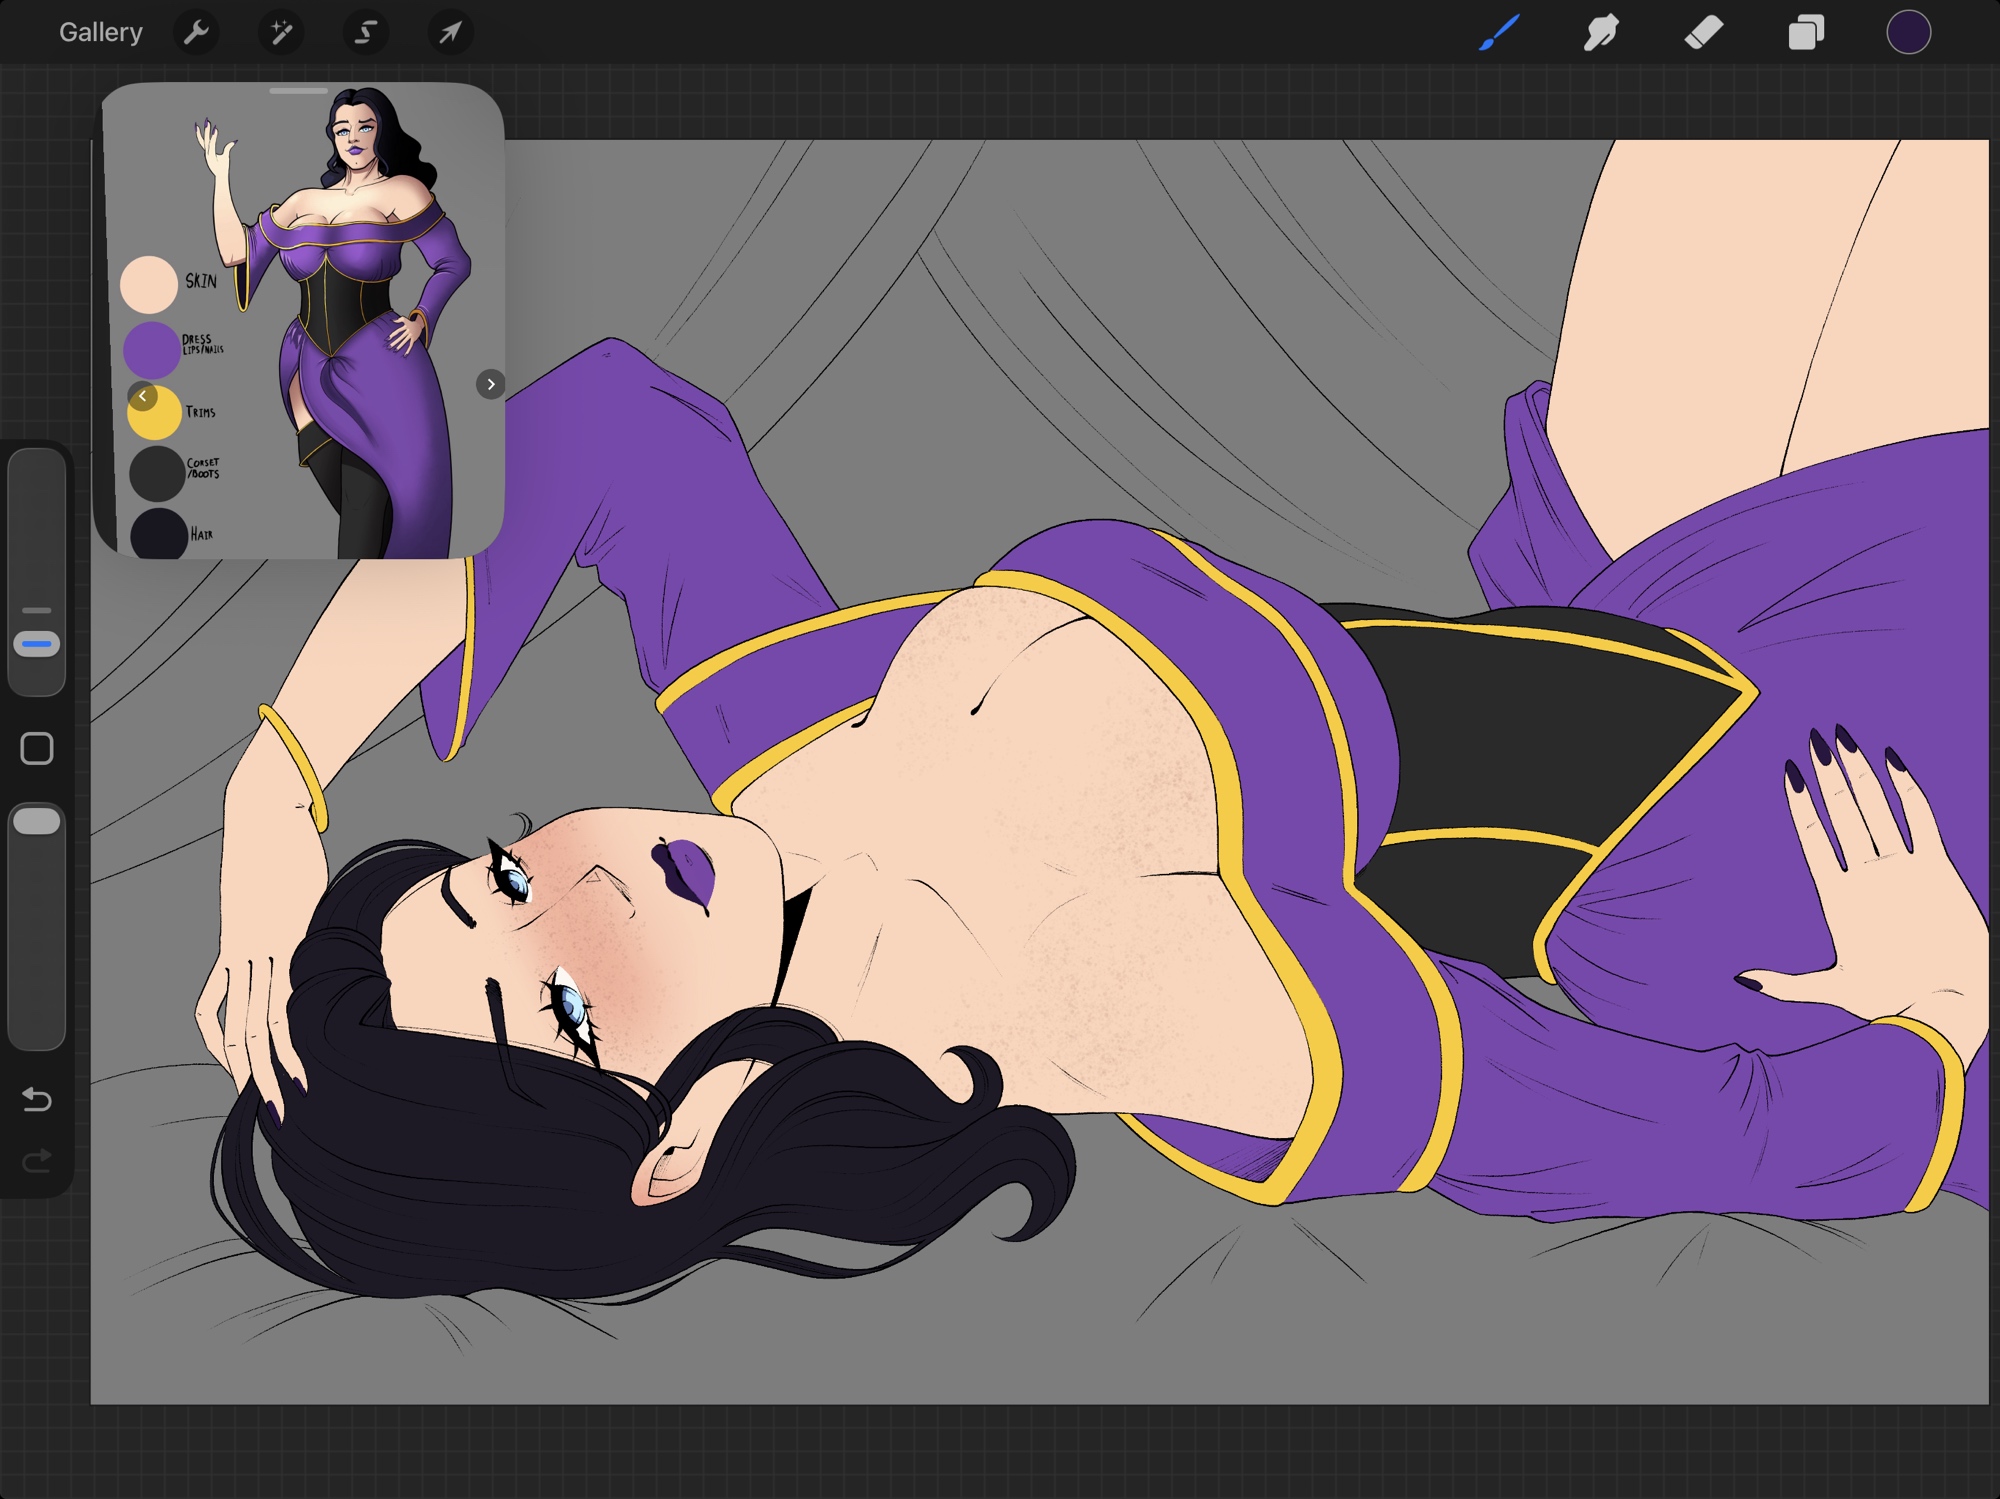
Task: Select the Smudge tool
Action: [1601, 32]
